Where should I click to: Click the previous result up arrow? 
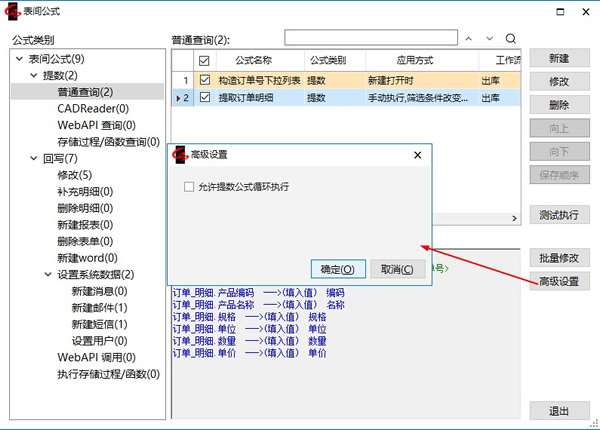[468, 39]
